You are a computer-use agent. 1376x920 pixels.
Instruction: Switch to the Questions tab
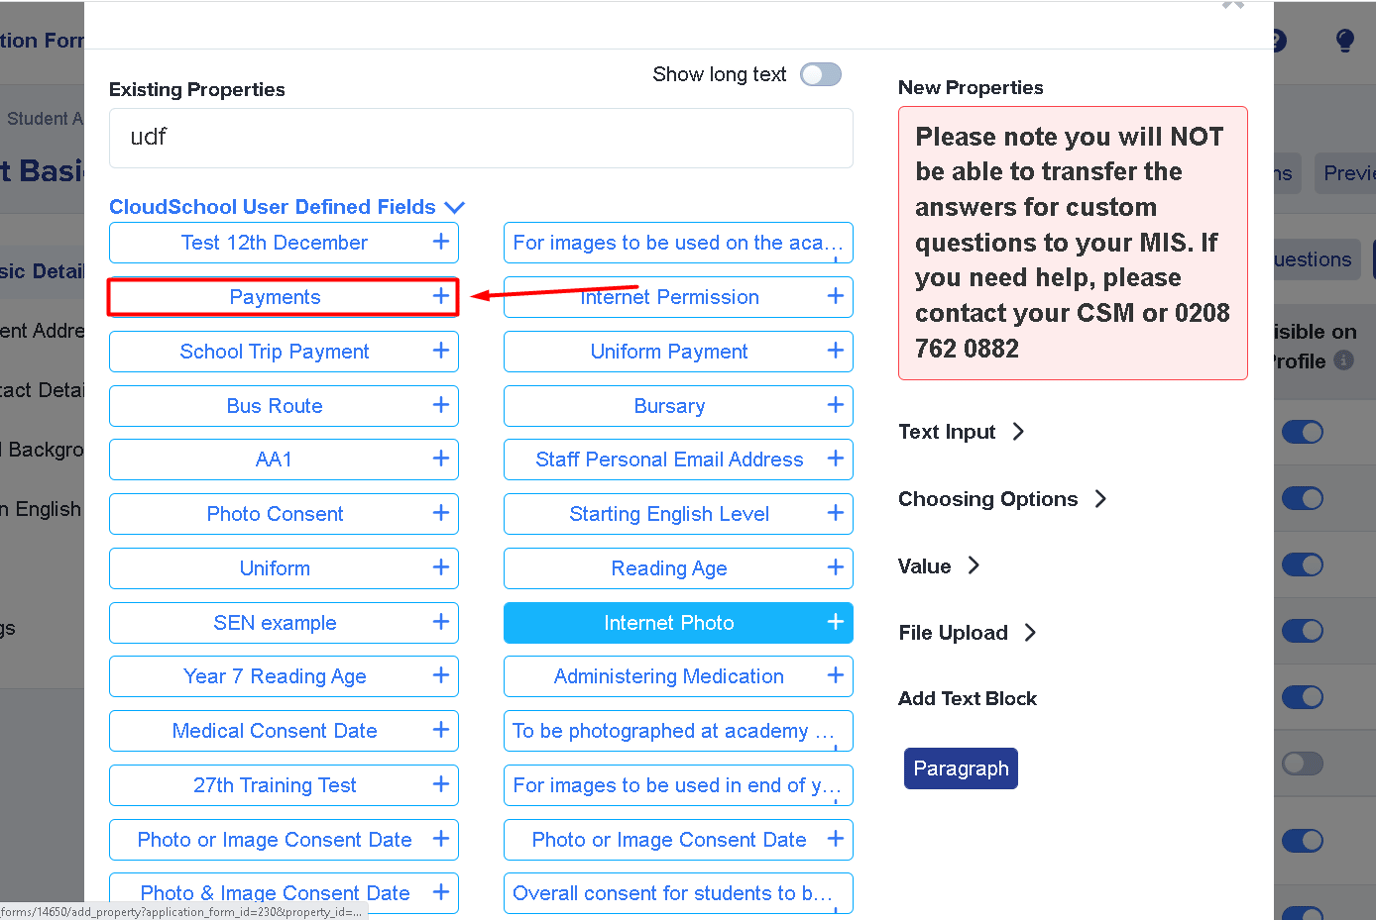(x=1318, y=259)
